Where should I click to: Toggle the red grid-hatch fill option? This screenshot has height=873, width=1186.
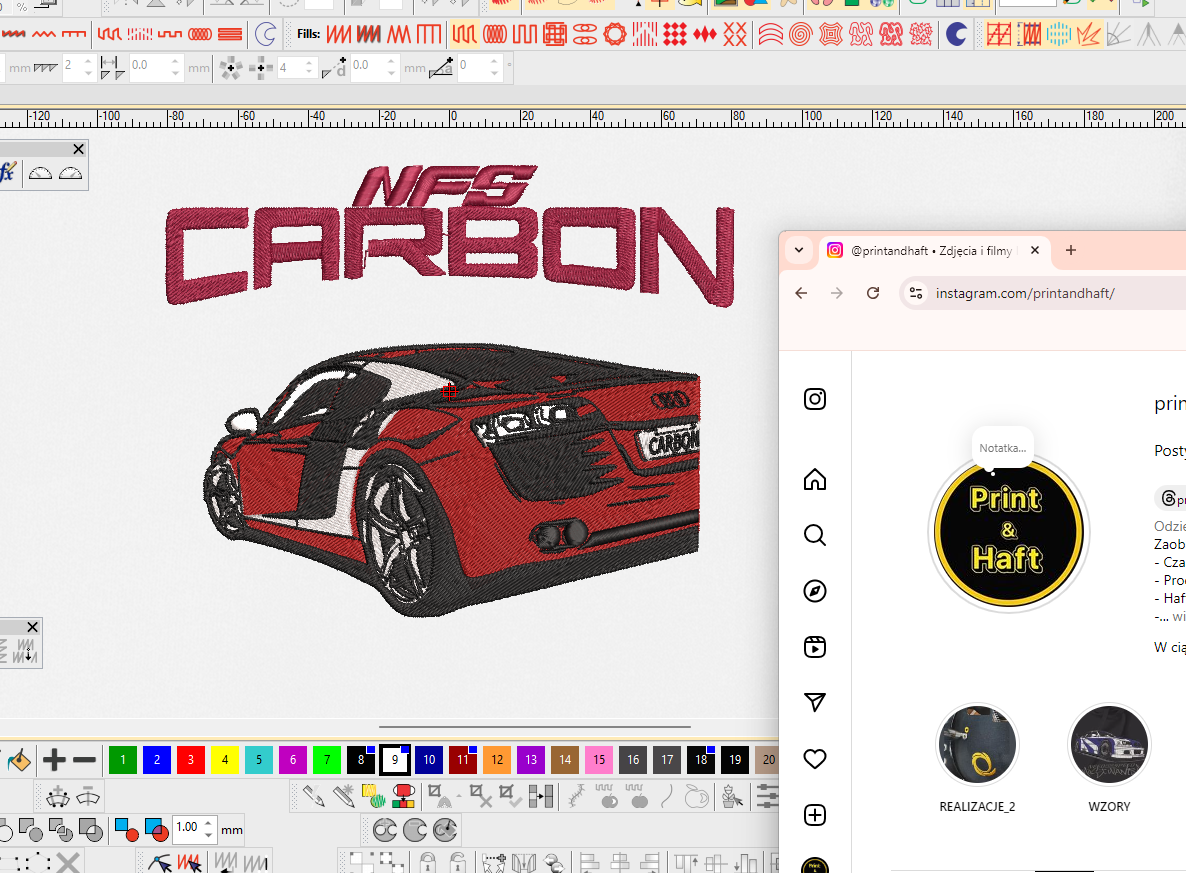998,34
